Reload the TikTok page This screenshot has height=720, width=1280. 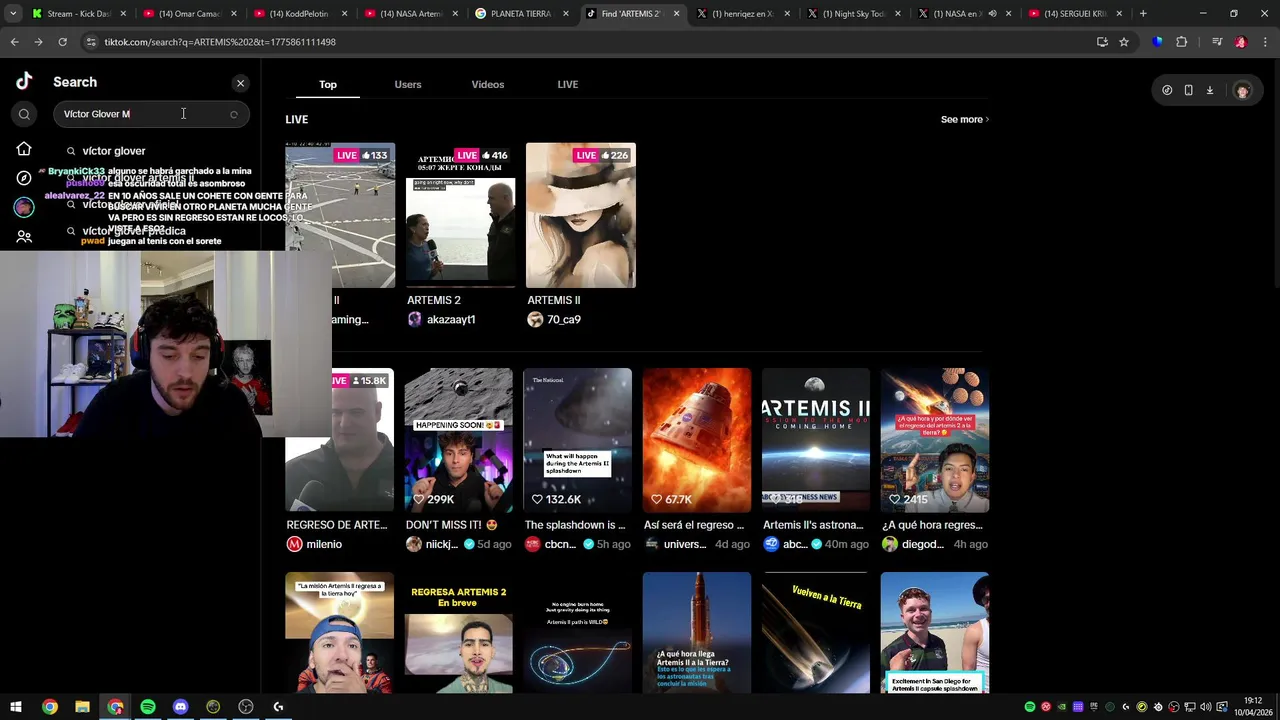[x=62, y=42]
